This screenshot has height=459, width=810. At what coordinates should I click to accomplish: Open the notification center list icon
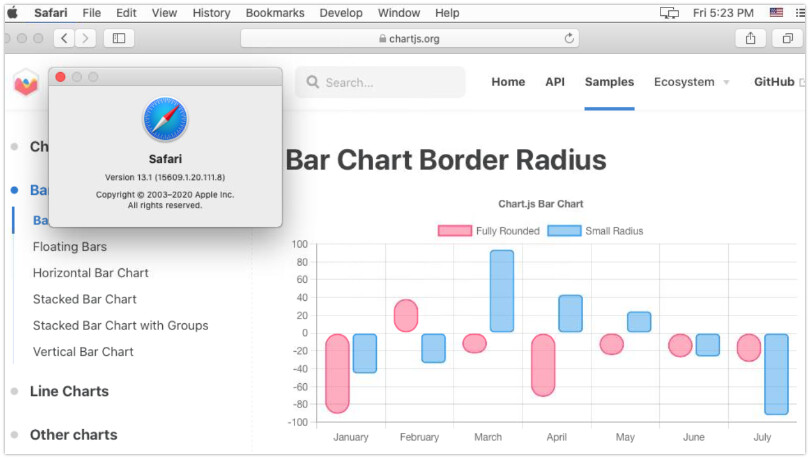tap(800, 13)
